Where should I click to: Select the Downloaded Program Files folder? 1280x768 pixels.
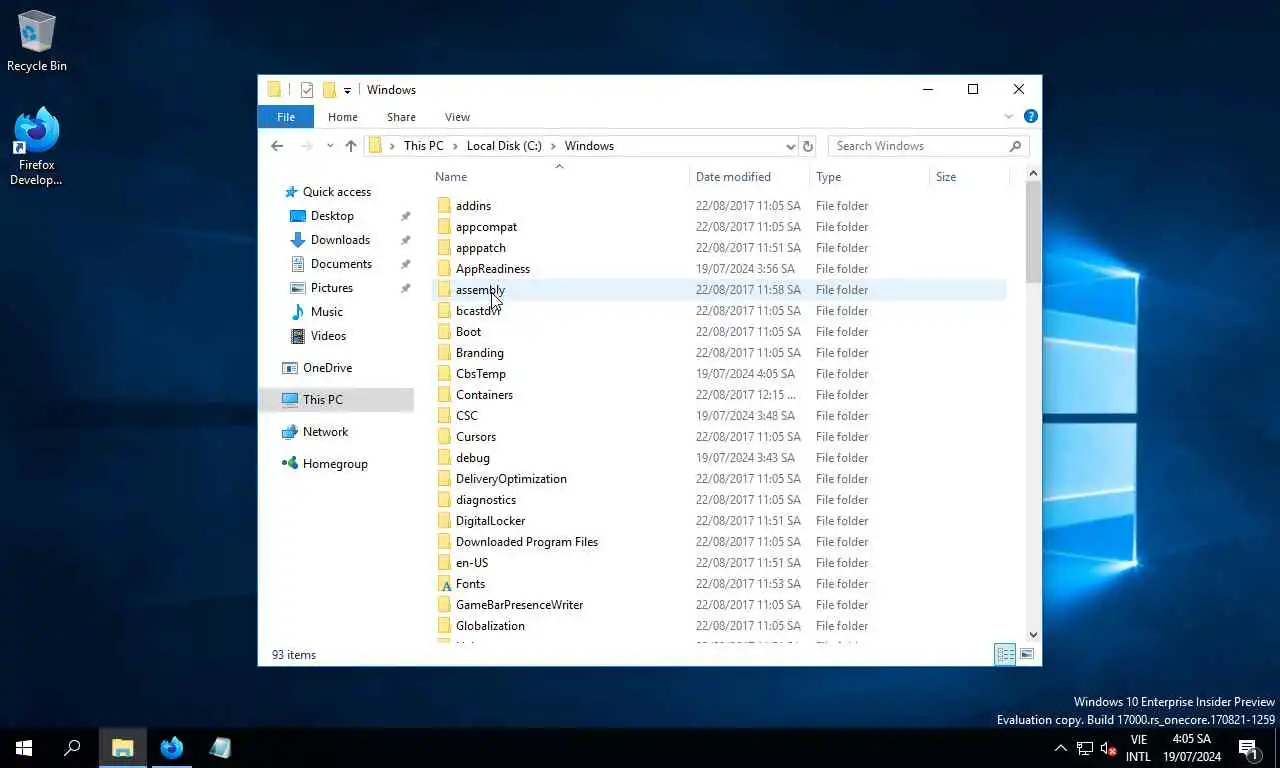[527, 542]
